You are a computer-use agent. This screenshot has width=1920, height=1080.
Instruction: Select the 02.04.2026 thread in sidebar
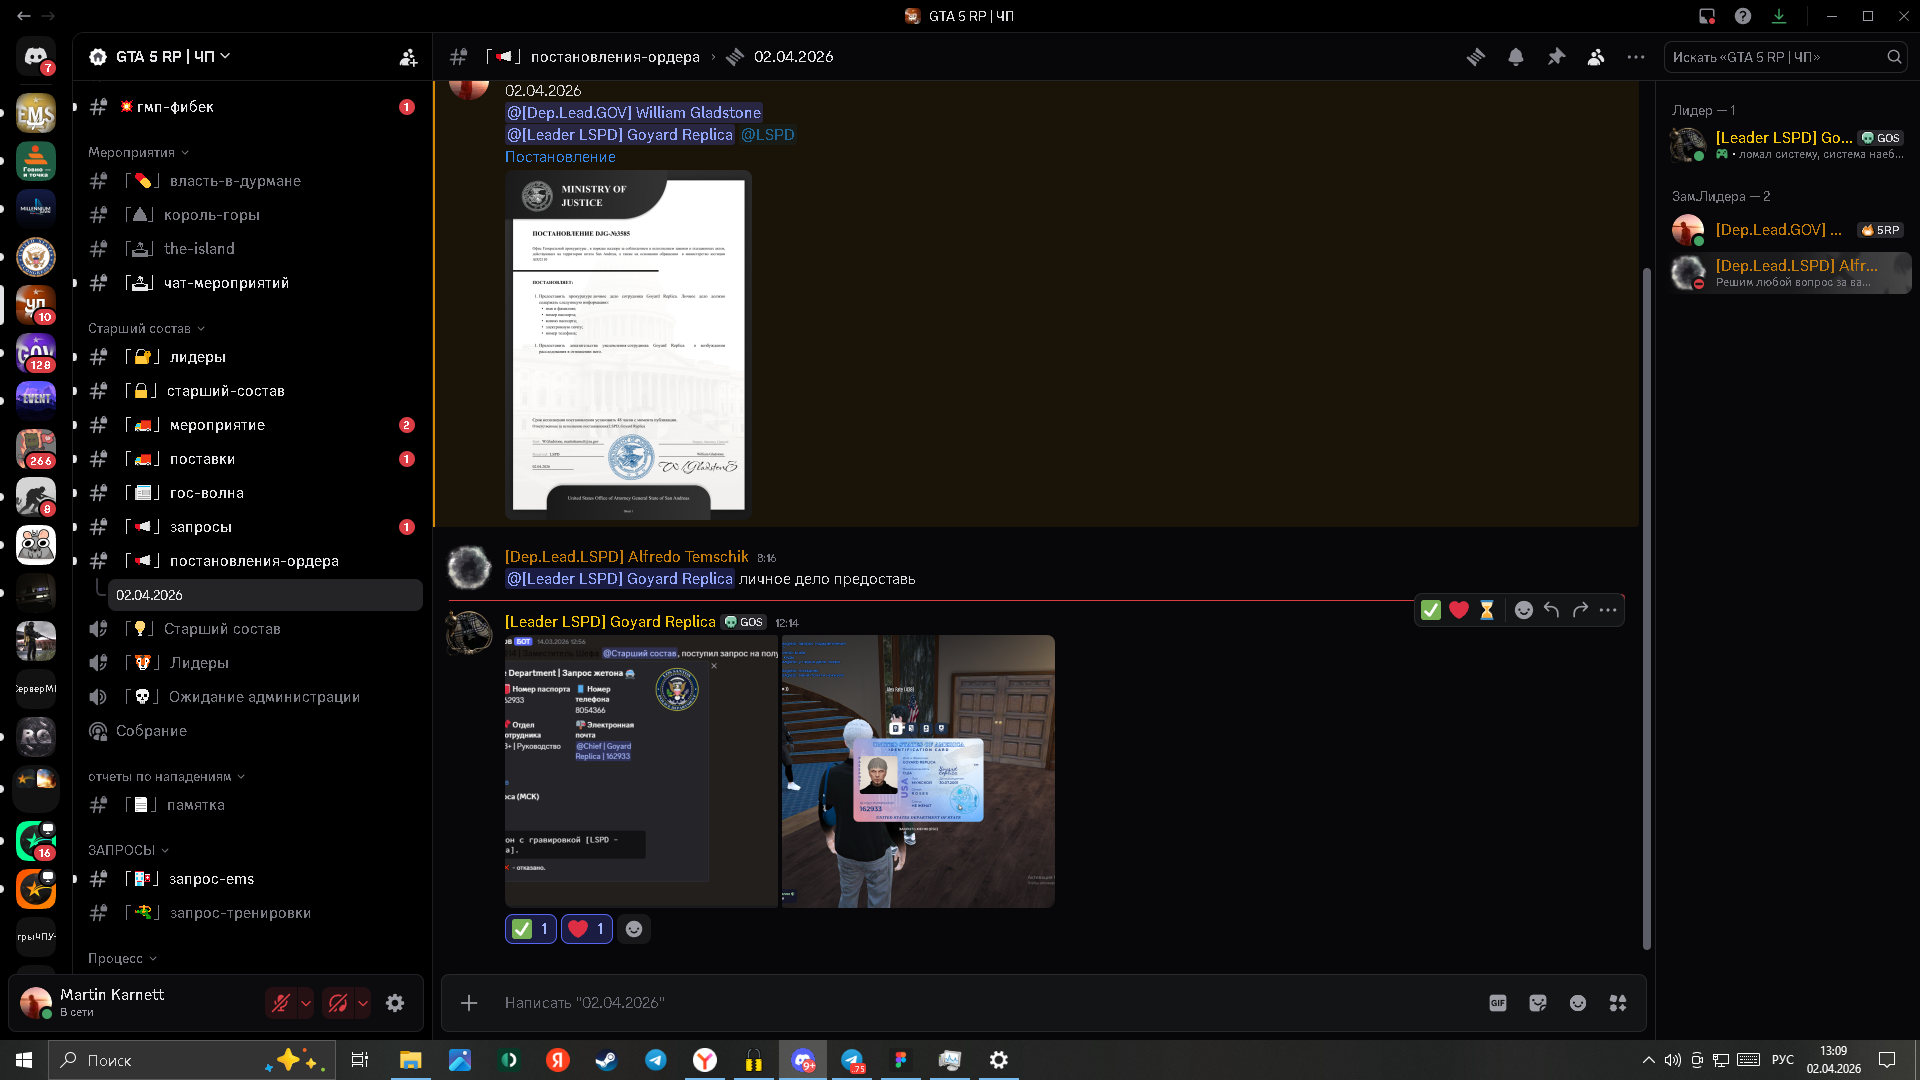coord(150,595)
